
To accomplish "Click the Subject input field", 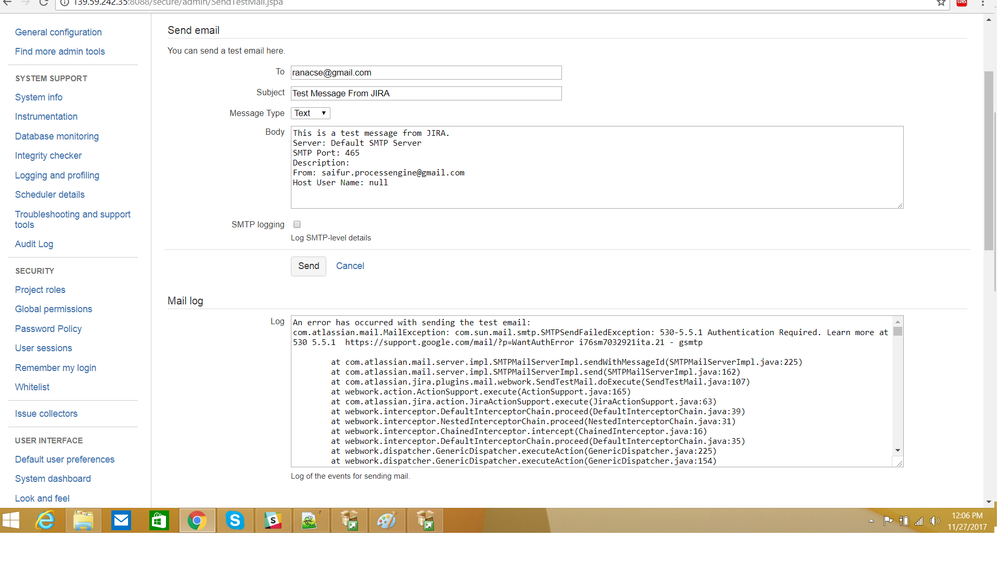I will (x=426, y=93).
